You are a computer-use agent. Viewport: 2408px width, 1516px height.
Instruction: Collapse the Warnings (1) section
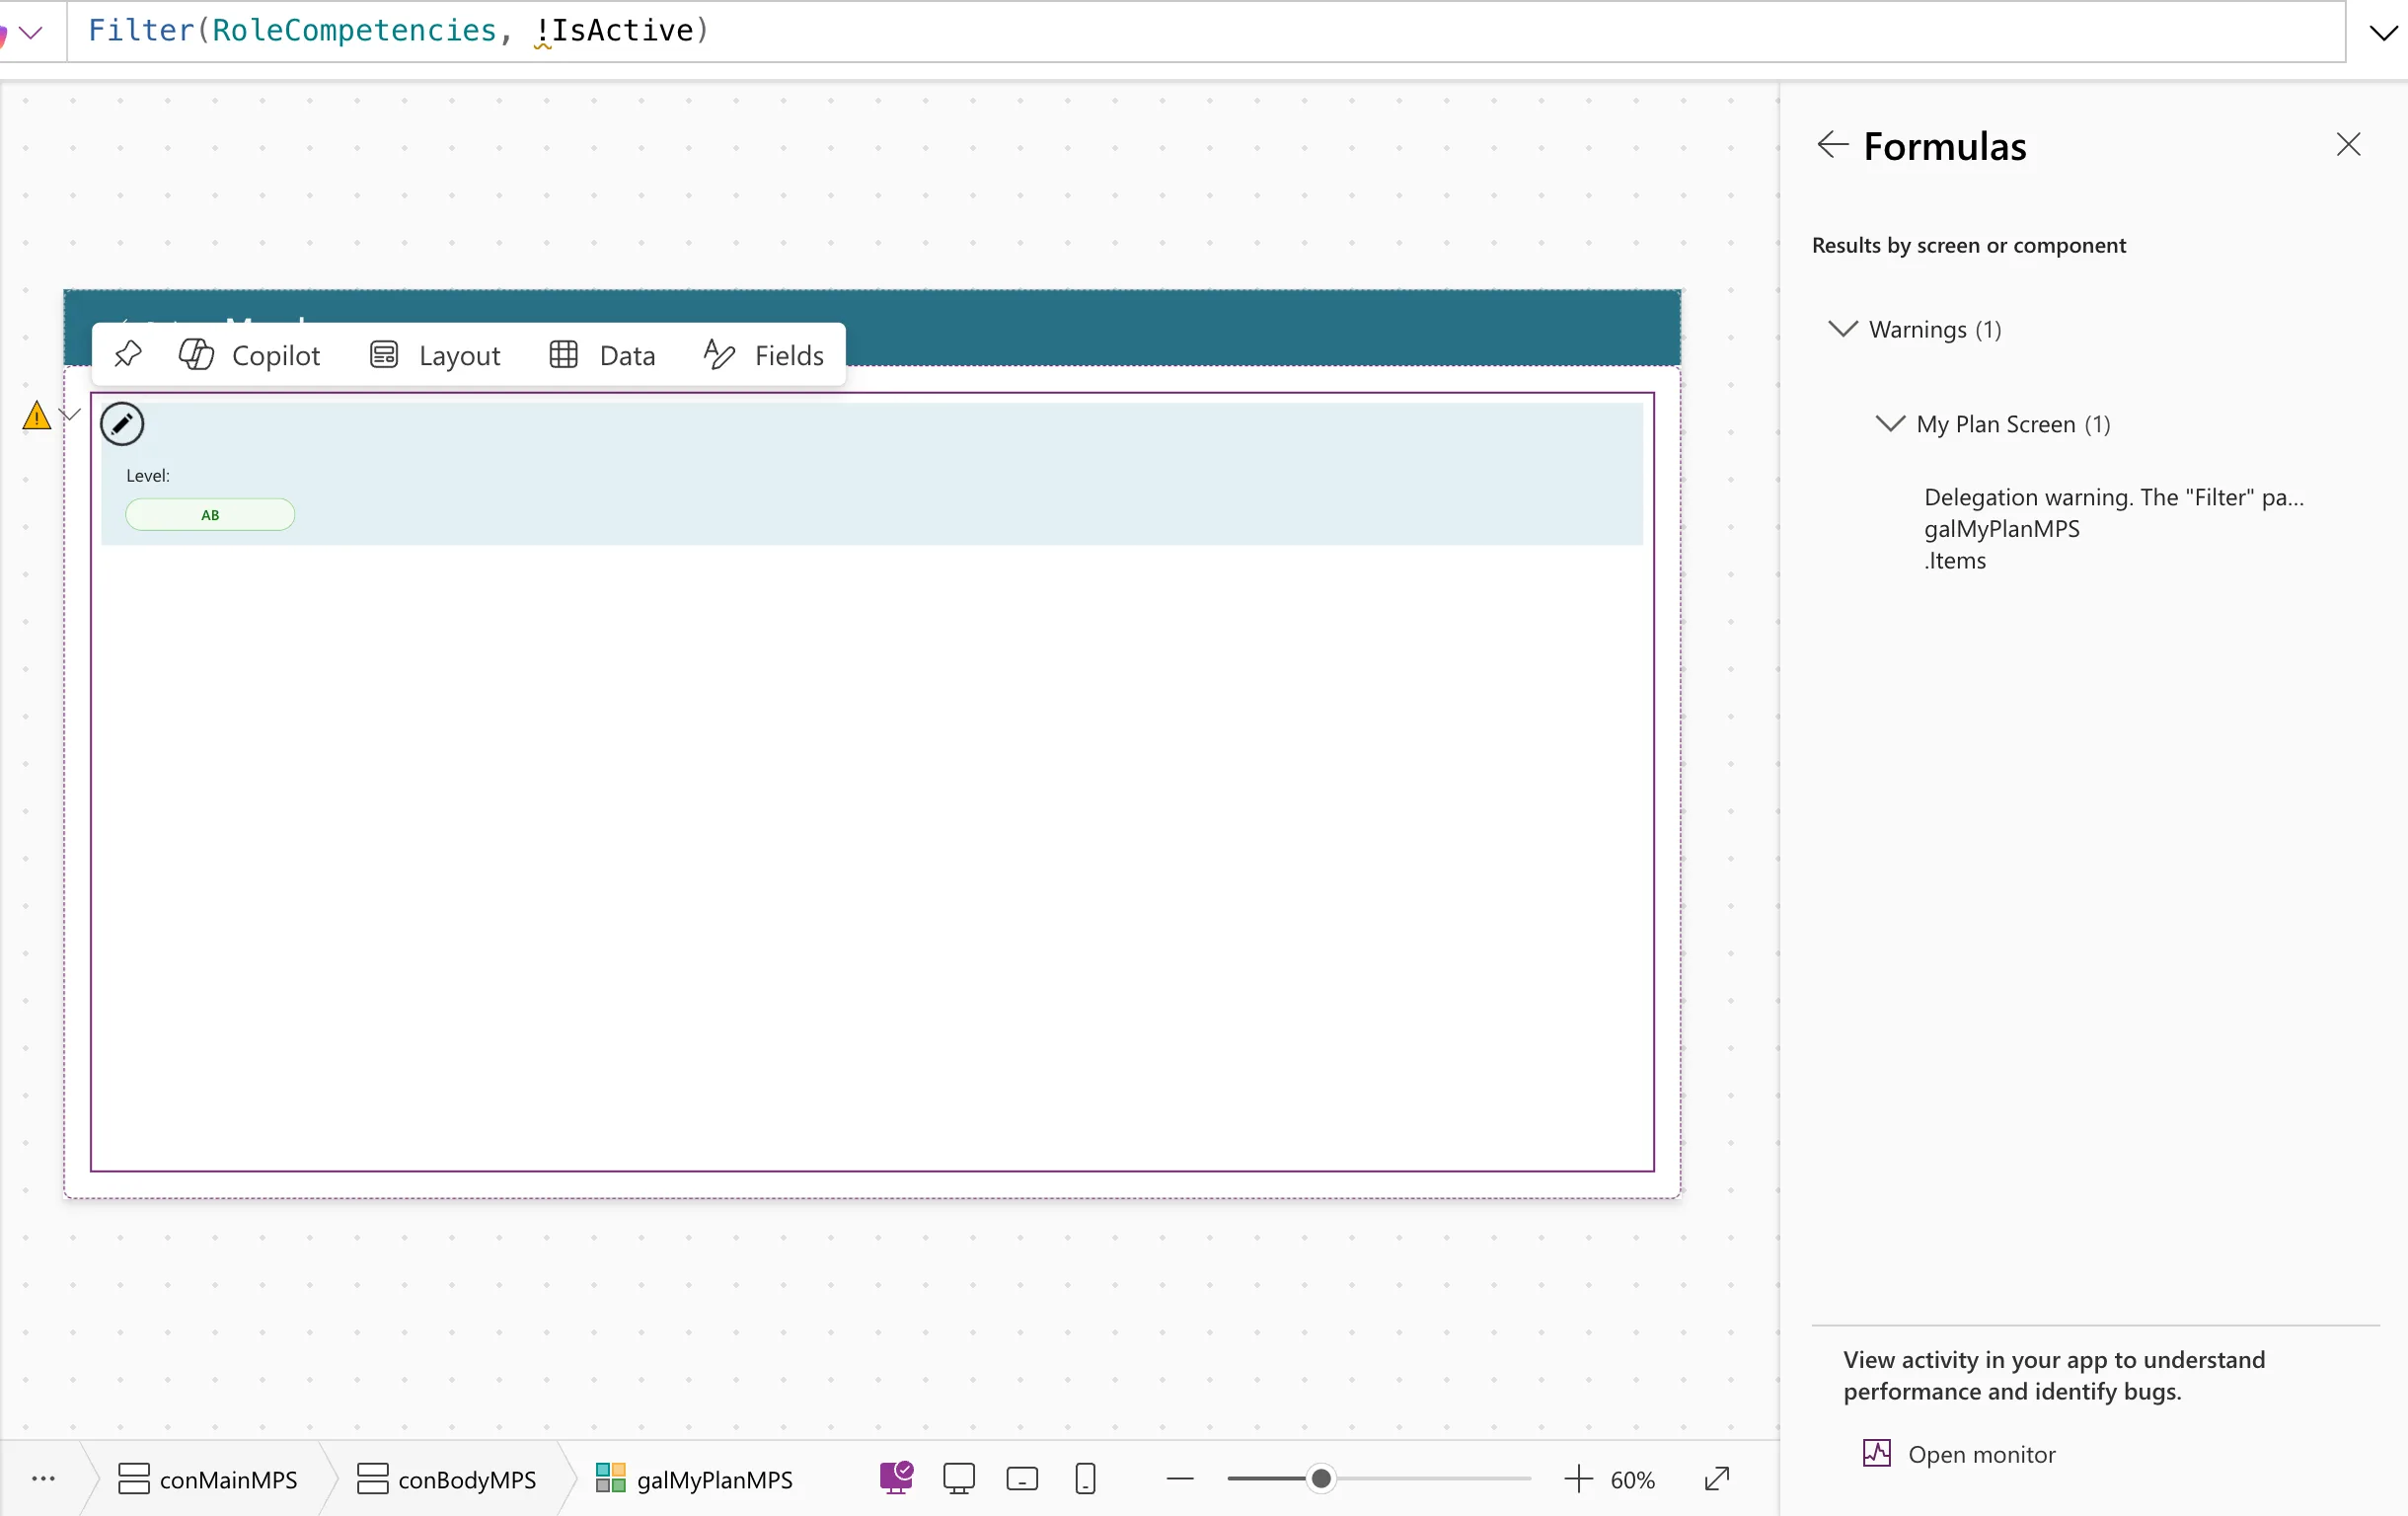tap(1842, 329)
